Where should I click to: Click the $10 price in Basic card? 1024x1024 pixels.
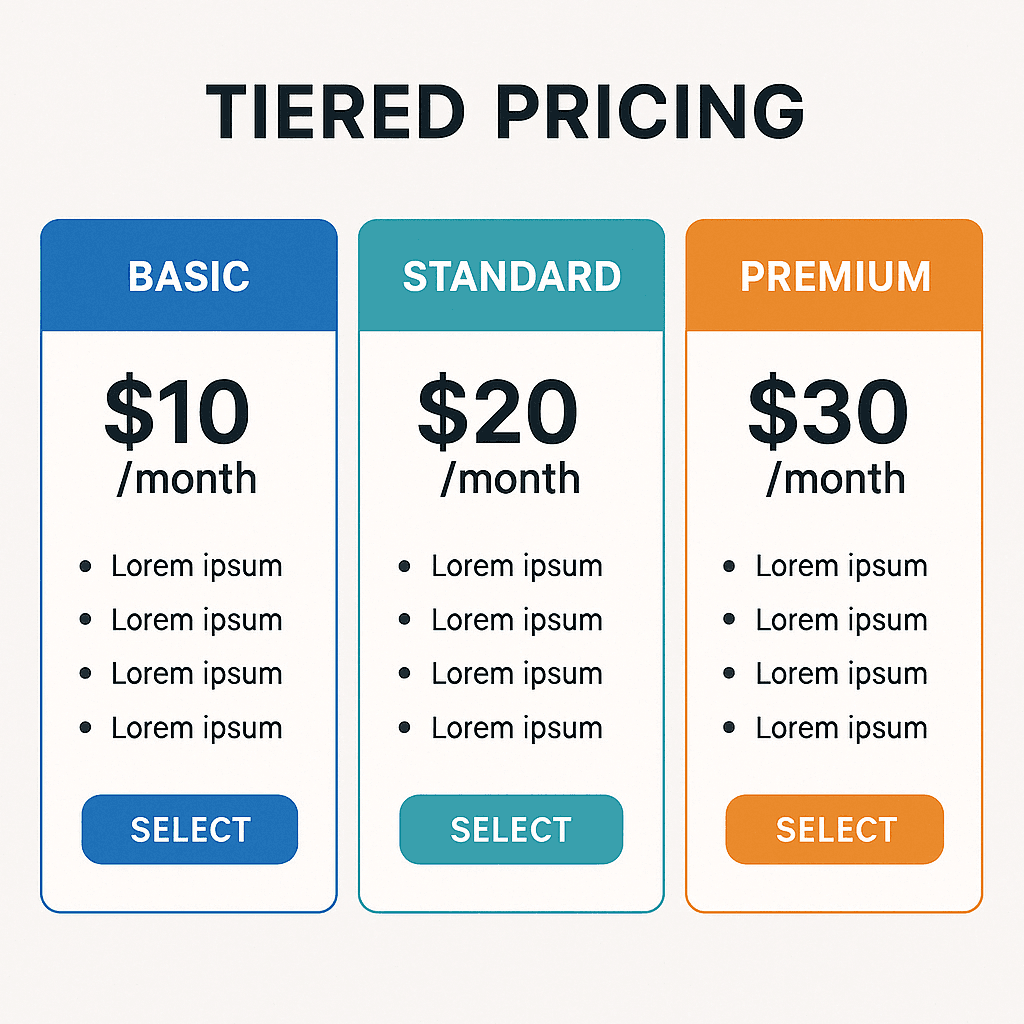pyautogui.click(x=177, y=412)
